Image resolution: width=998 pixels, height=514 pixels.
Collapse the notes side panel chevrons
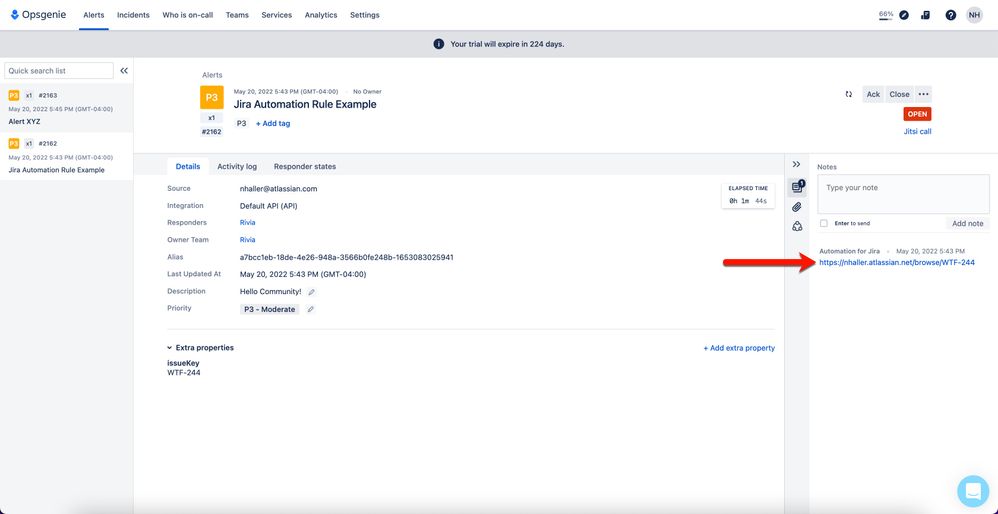796,164
